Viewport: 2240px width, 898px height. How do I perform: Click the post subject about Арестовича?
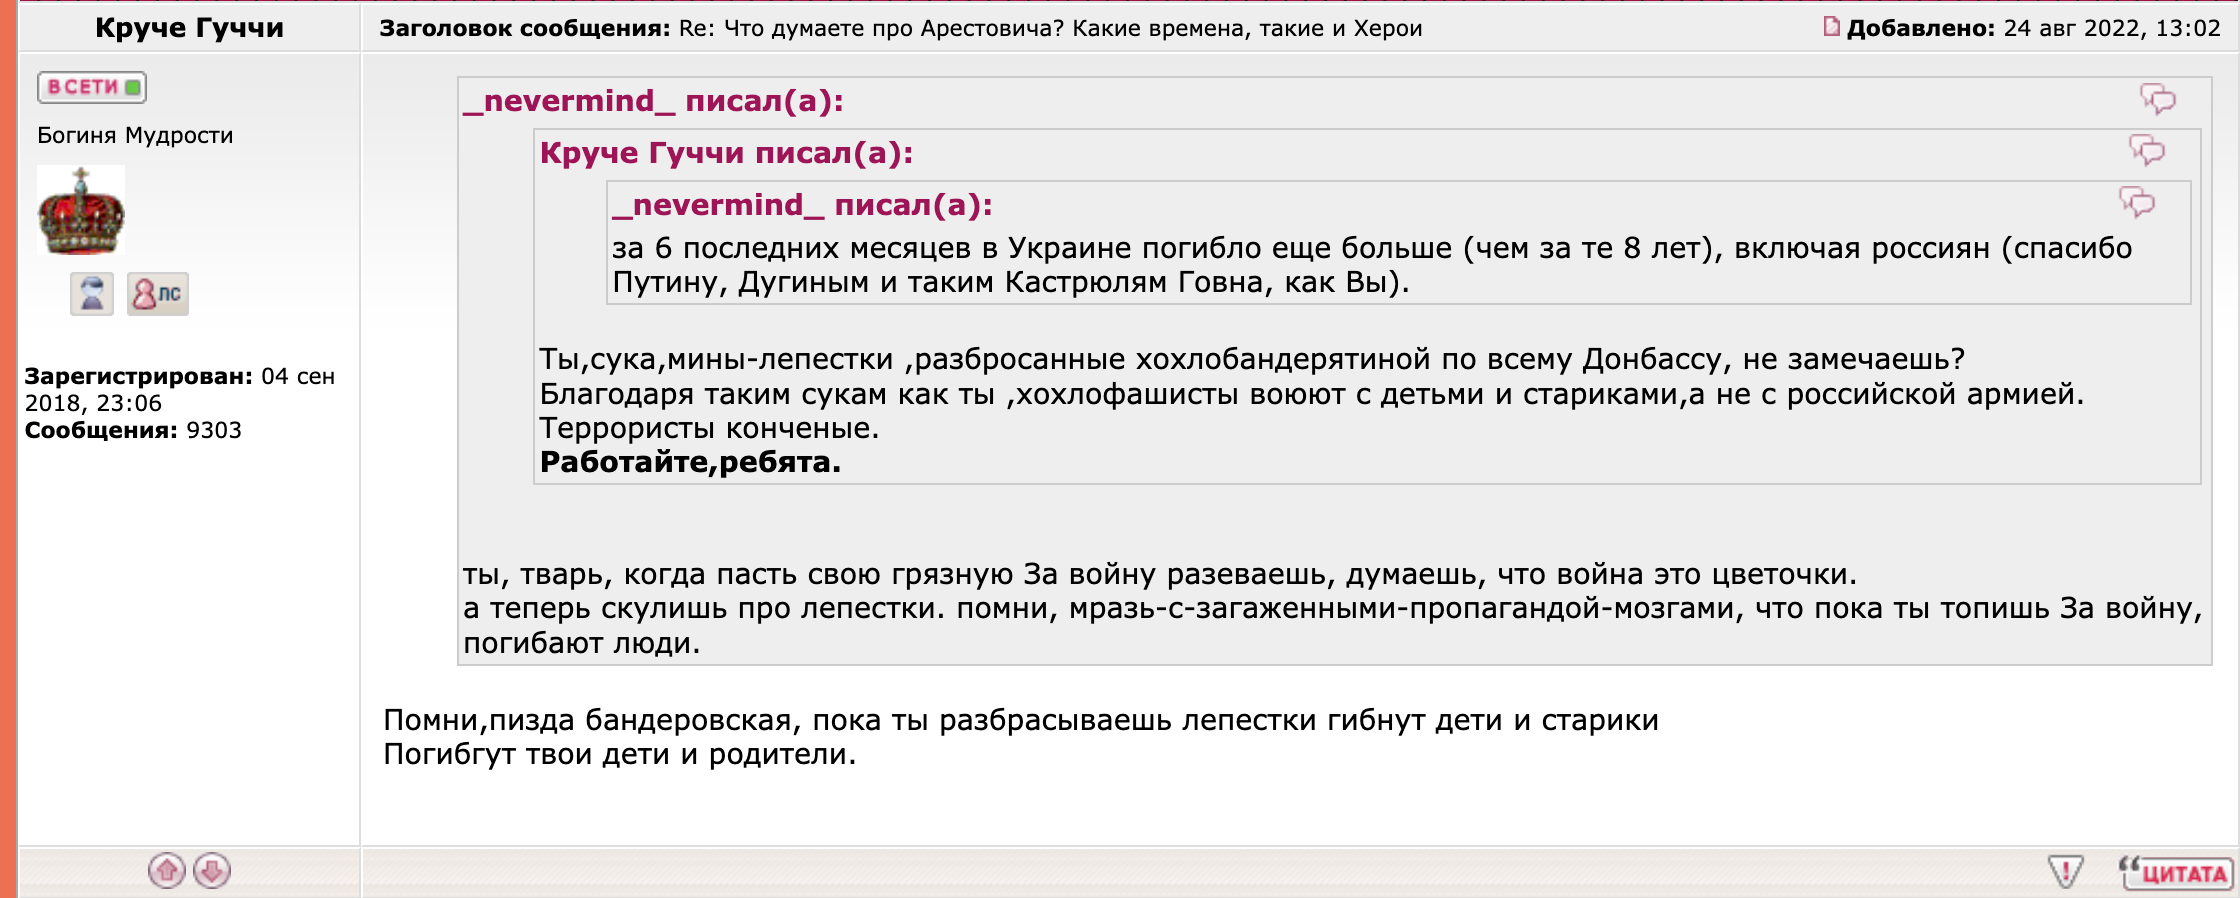(x=1050, y=28)
